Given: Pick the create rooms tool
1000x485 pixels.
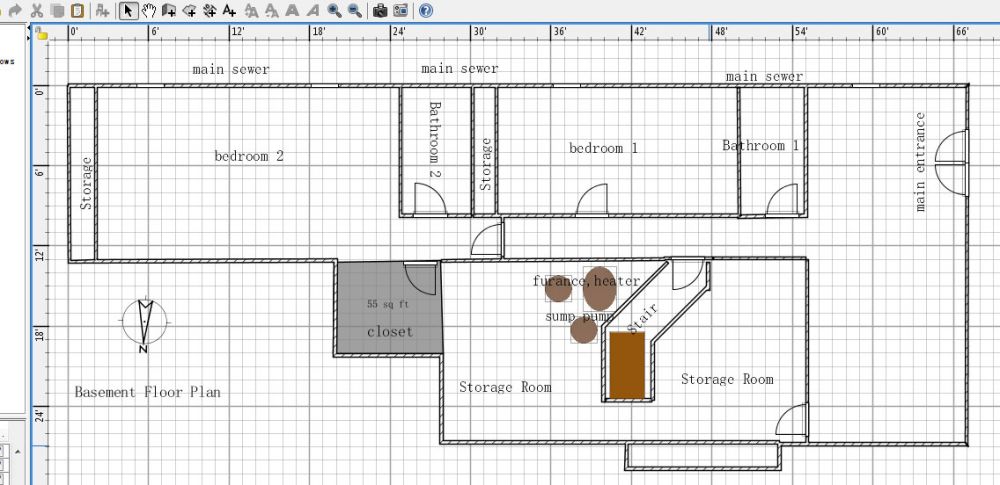Looking at the screenshot, I should click(x=188, y=11).
